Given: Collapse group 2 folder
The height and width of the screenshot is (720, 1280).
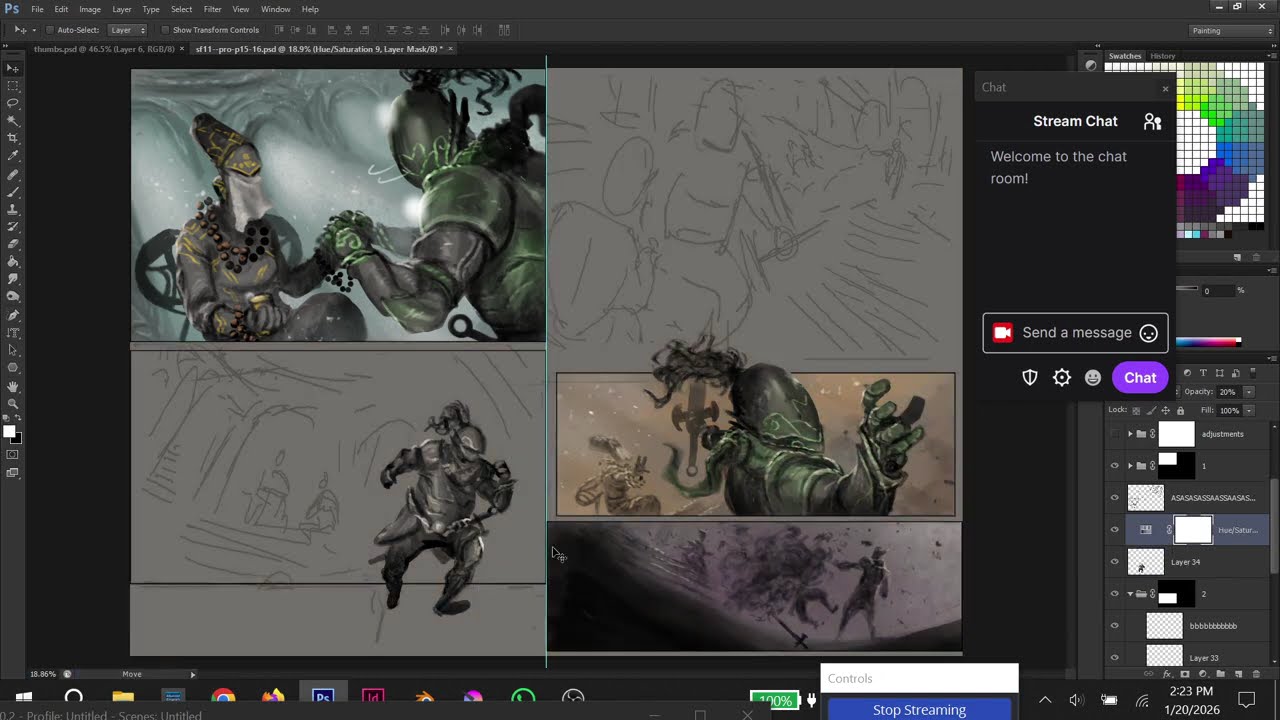Looking at the screenshot, I should point(1130,594).
